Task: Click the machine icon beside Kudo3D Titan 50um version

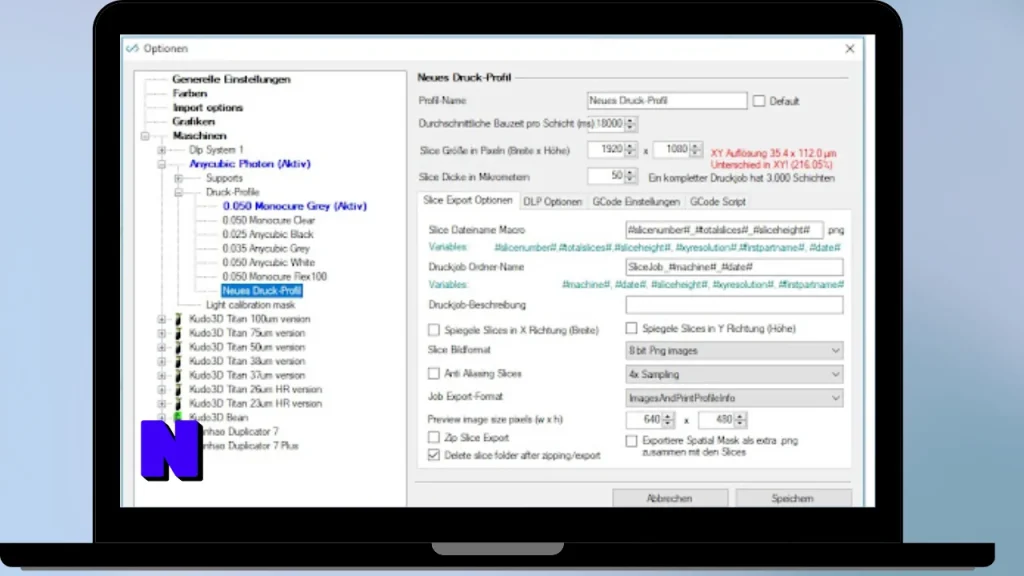Action: point(178,347)
